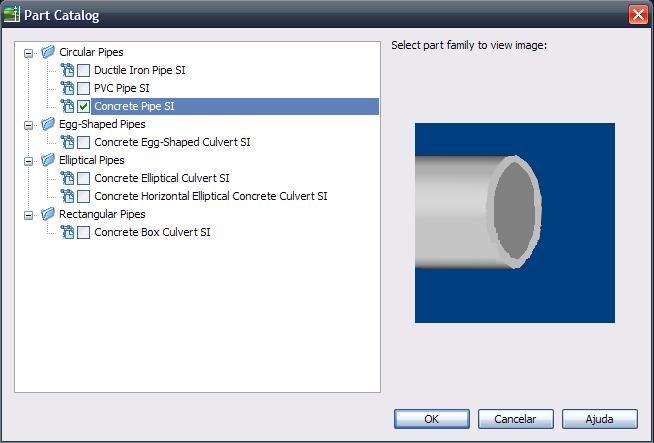654x443 pixels.
Task: Click the concrete pipe preview image
Action: click(x=515, y=223)
